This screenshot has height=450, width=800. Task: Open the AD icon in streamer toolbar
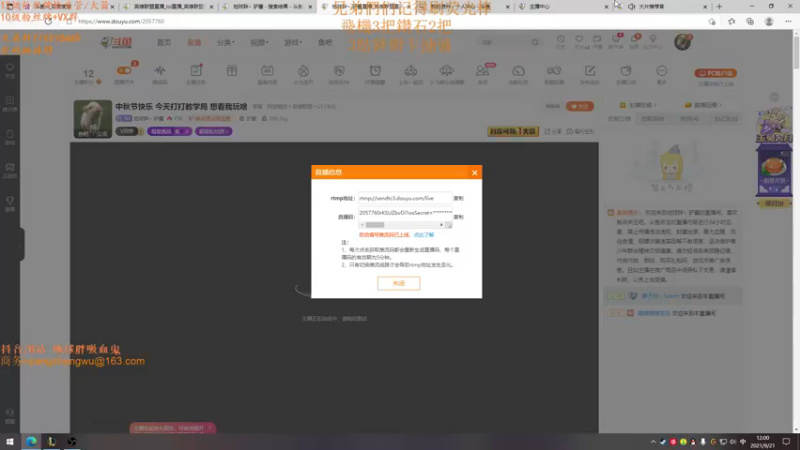tap(267, 71)
